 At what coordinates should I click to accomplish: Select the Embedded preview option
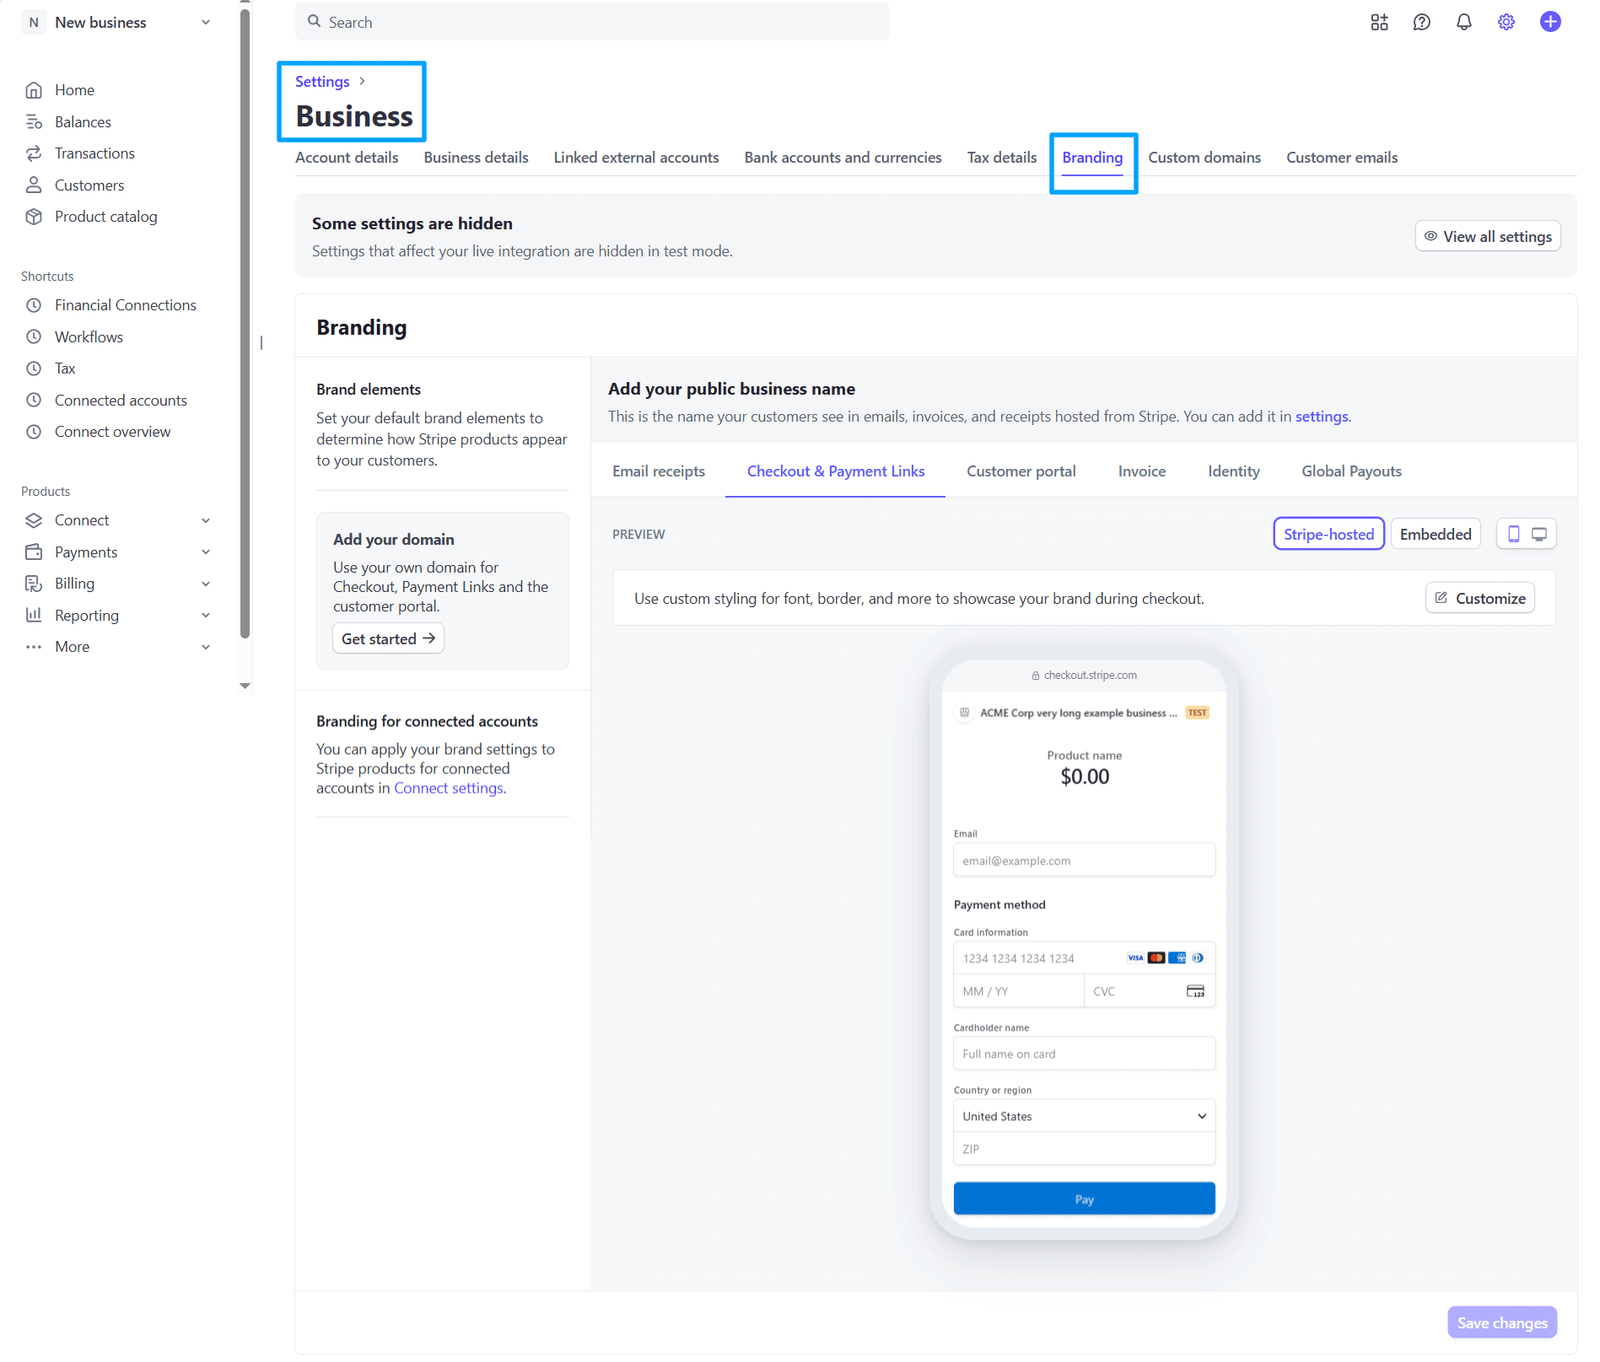(1435, 534)
